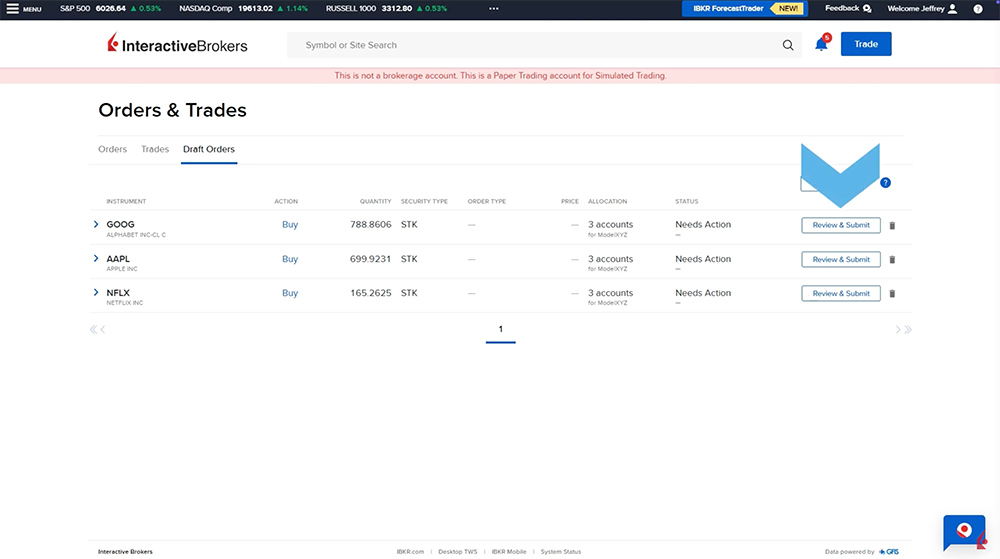Open IBKR ForecastTrader banner button
The height and width of the screenshot is (559, 1000).
tap(744, 9)
